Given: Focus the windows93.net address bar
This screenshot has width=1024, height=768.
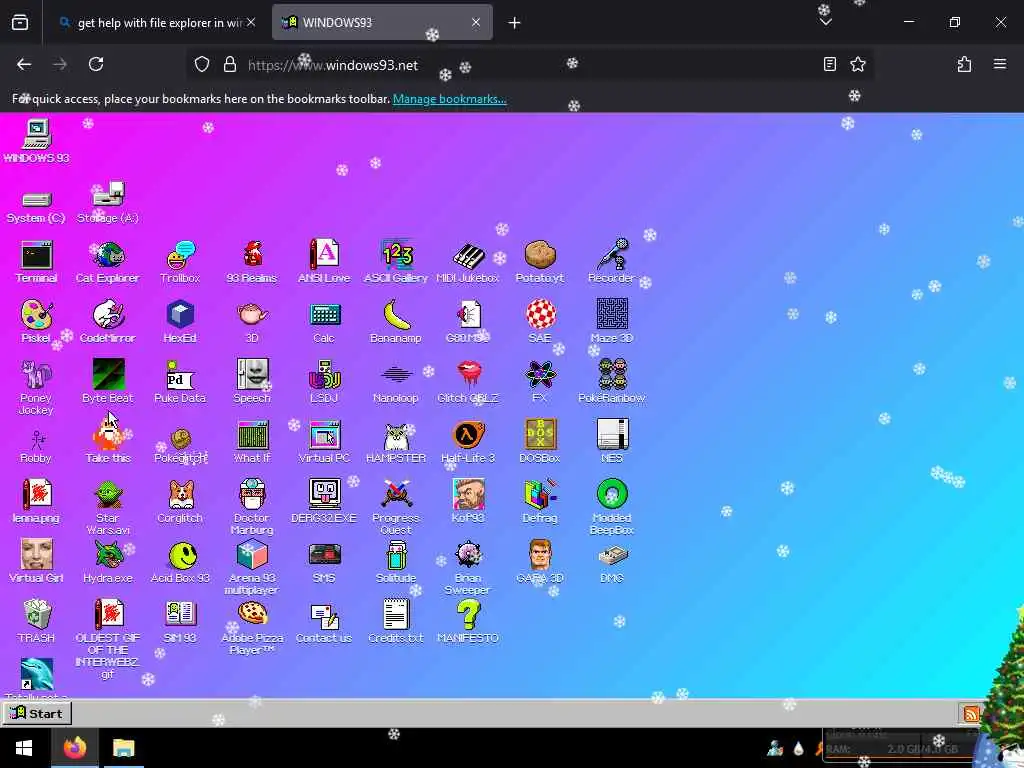Looking at the screenshot, I should 529,65.
